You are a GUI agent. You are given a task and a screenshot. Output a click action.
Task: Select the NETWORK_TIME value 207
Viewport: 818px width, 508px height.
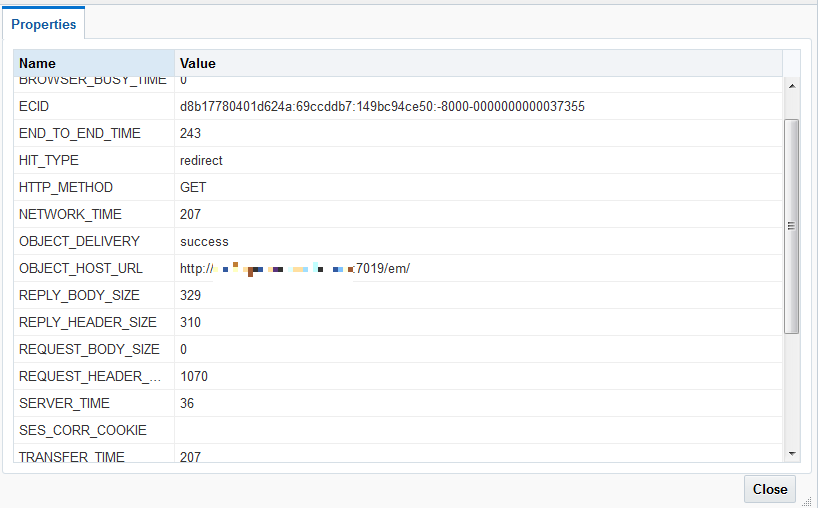[190, 214]
